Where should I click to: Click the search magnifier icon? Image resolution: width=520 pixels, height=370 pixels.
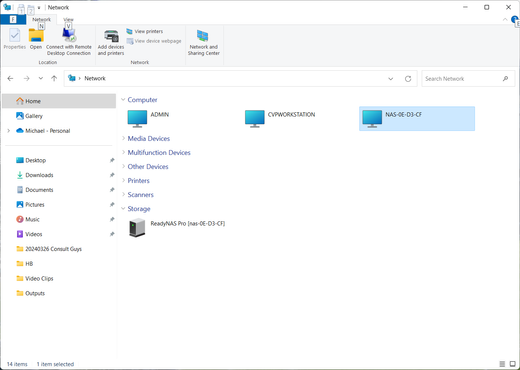tap(505, 79)
